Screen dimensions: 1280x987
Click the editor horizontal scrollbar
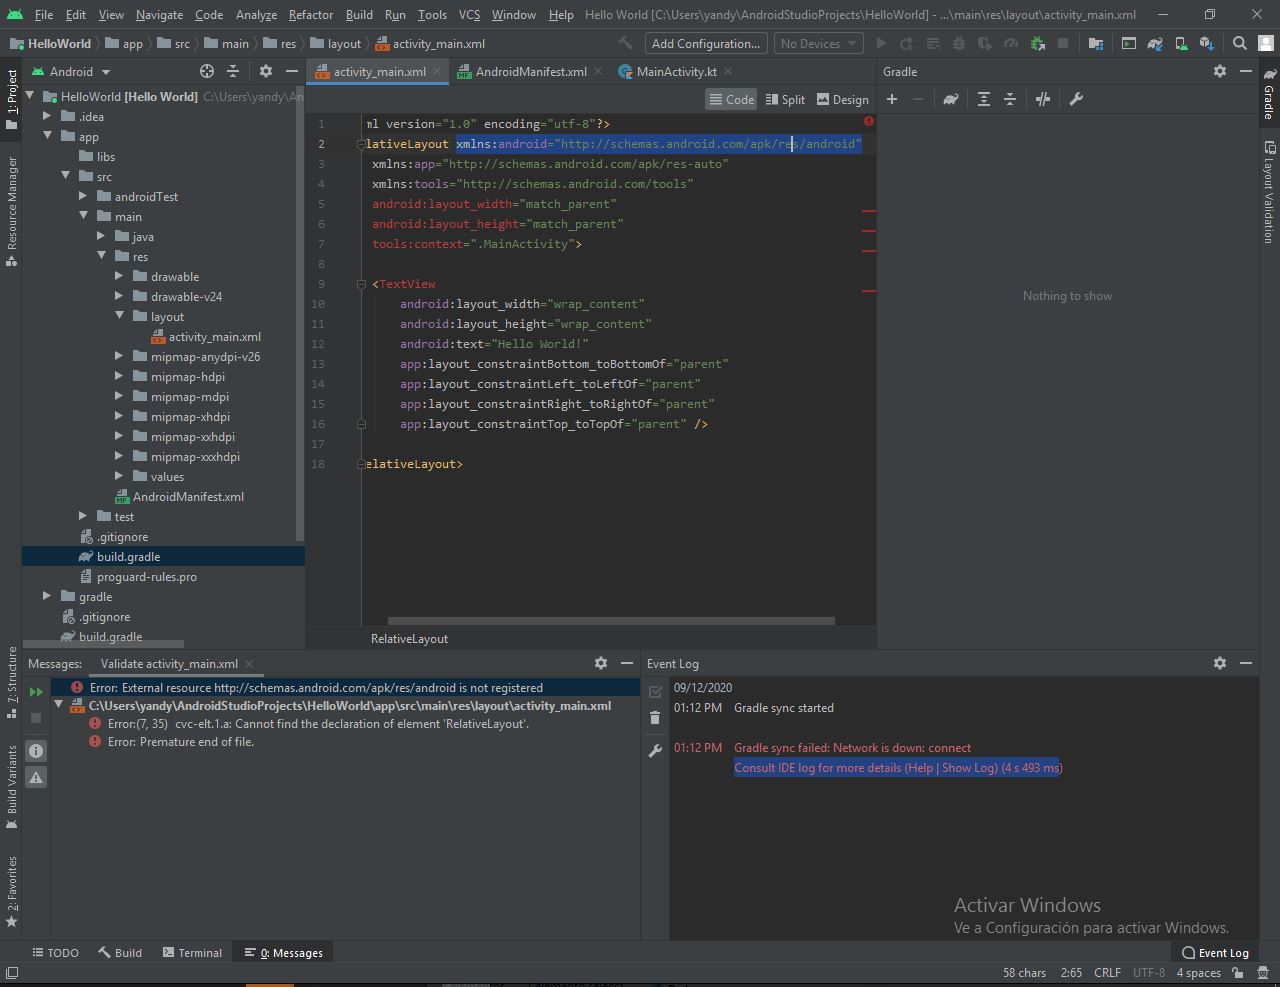(x=611, y=621)
